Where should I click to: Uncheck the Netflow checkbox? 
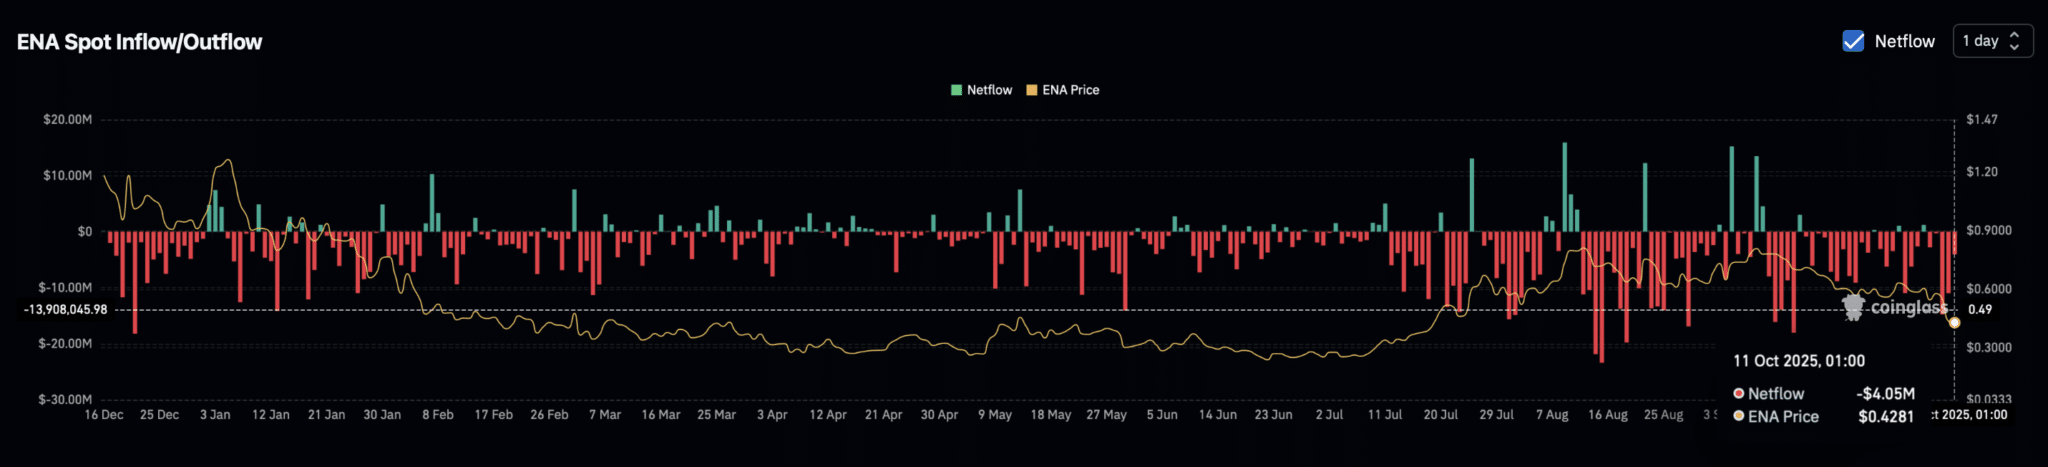1853,41
